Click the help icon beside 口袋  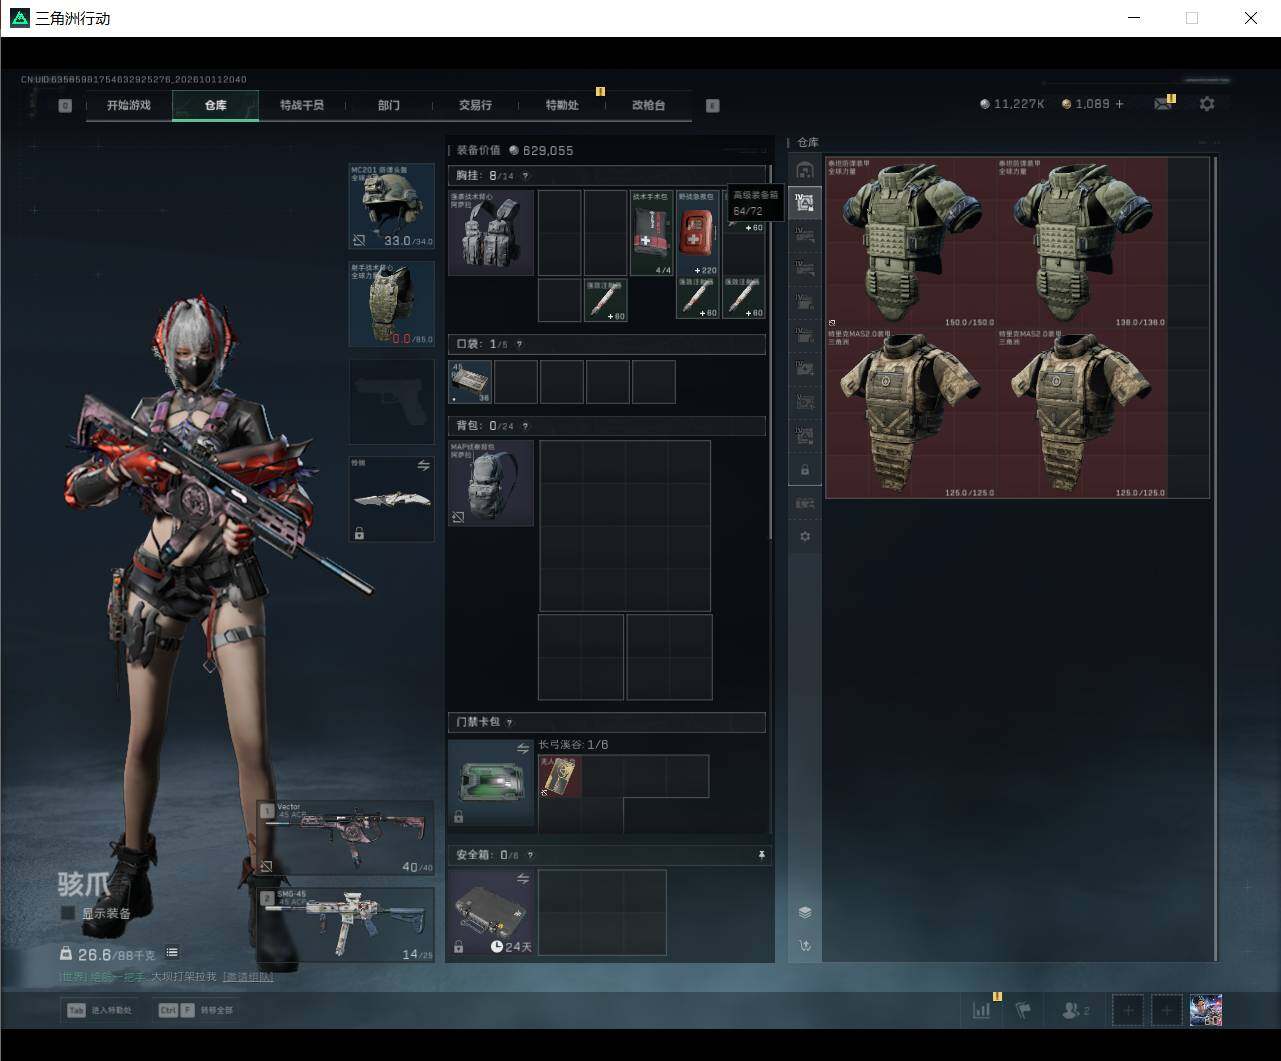[x=518, y=344]
